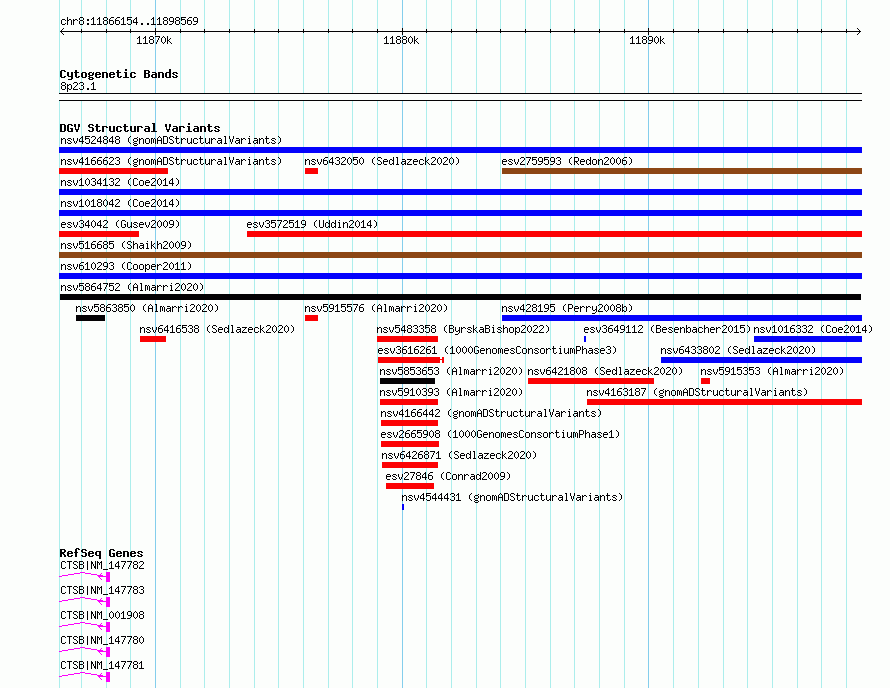The width and height of the screenshot is (890, 688).
Task: Select nsv5483358 (ByrskaBishop2022) label
Action: [463, 329]
